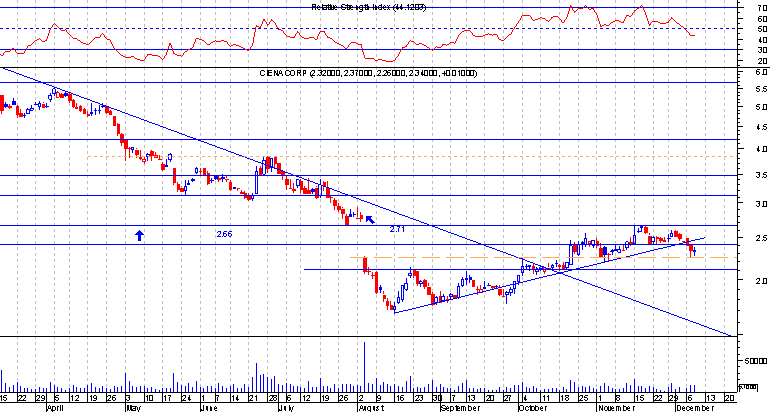Click the 6.0 price axis label
Screen dimensions: 770x412
coord(761,72)
